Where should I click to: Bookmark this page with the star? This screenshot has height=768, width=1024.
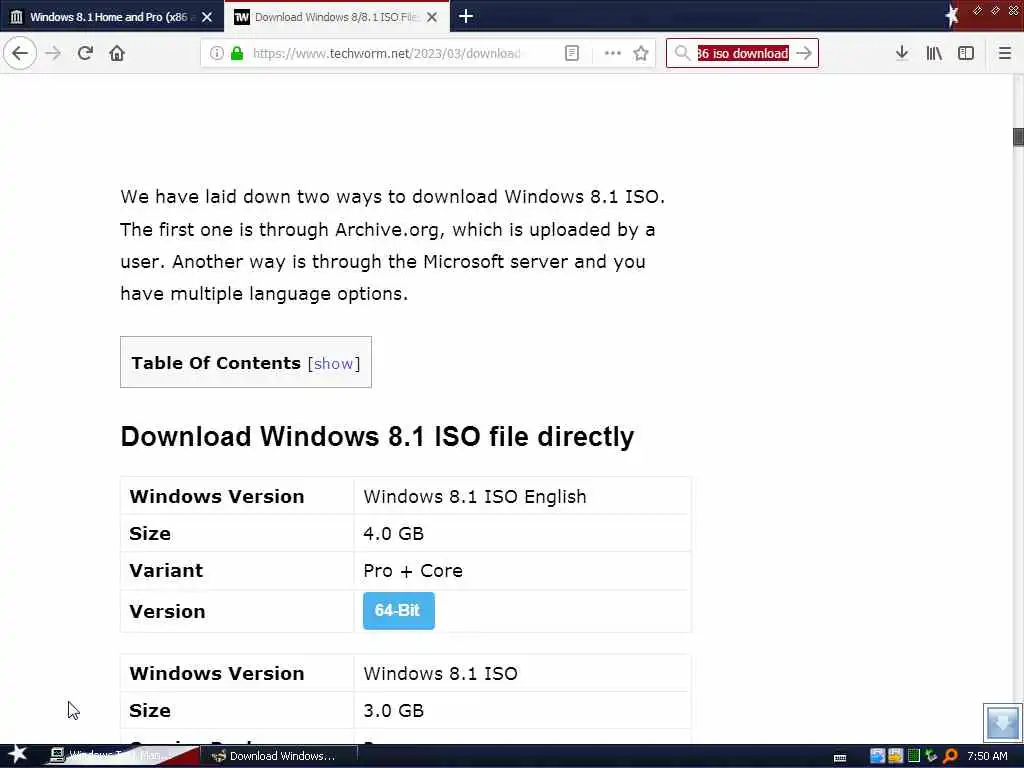coord(641,53)
